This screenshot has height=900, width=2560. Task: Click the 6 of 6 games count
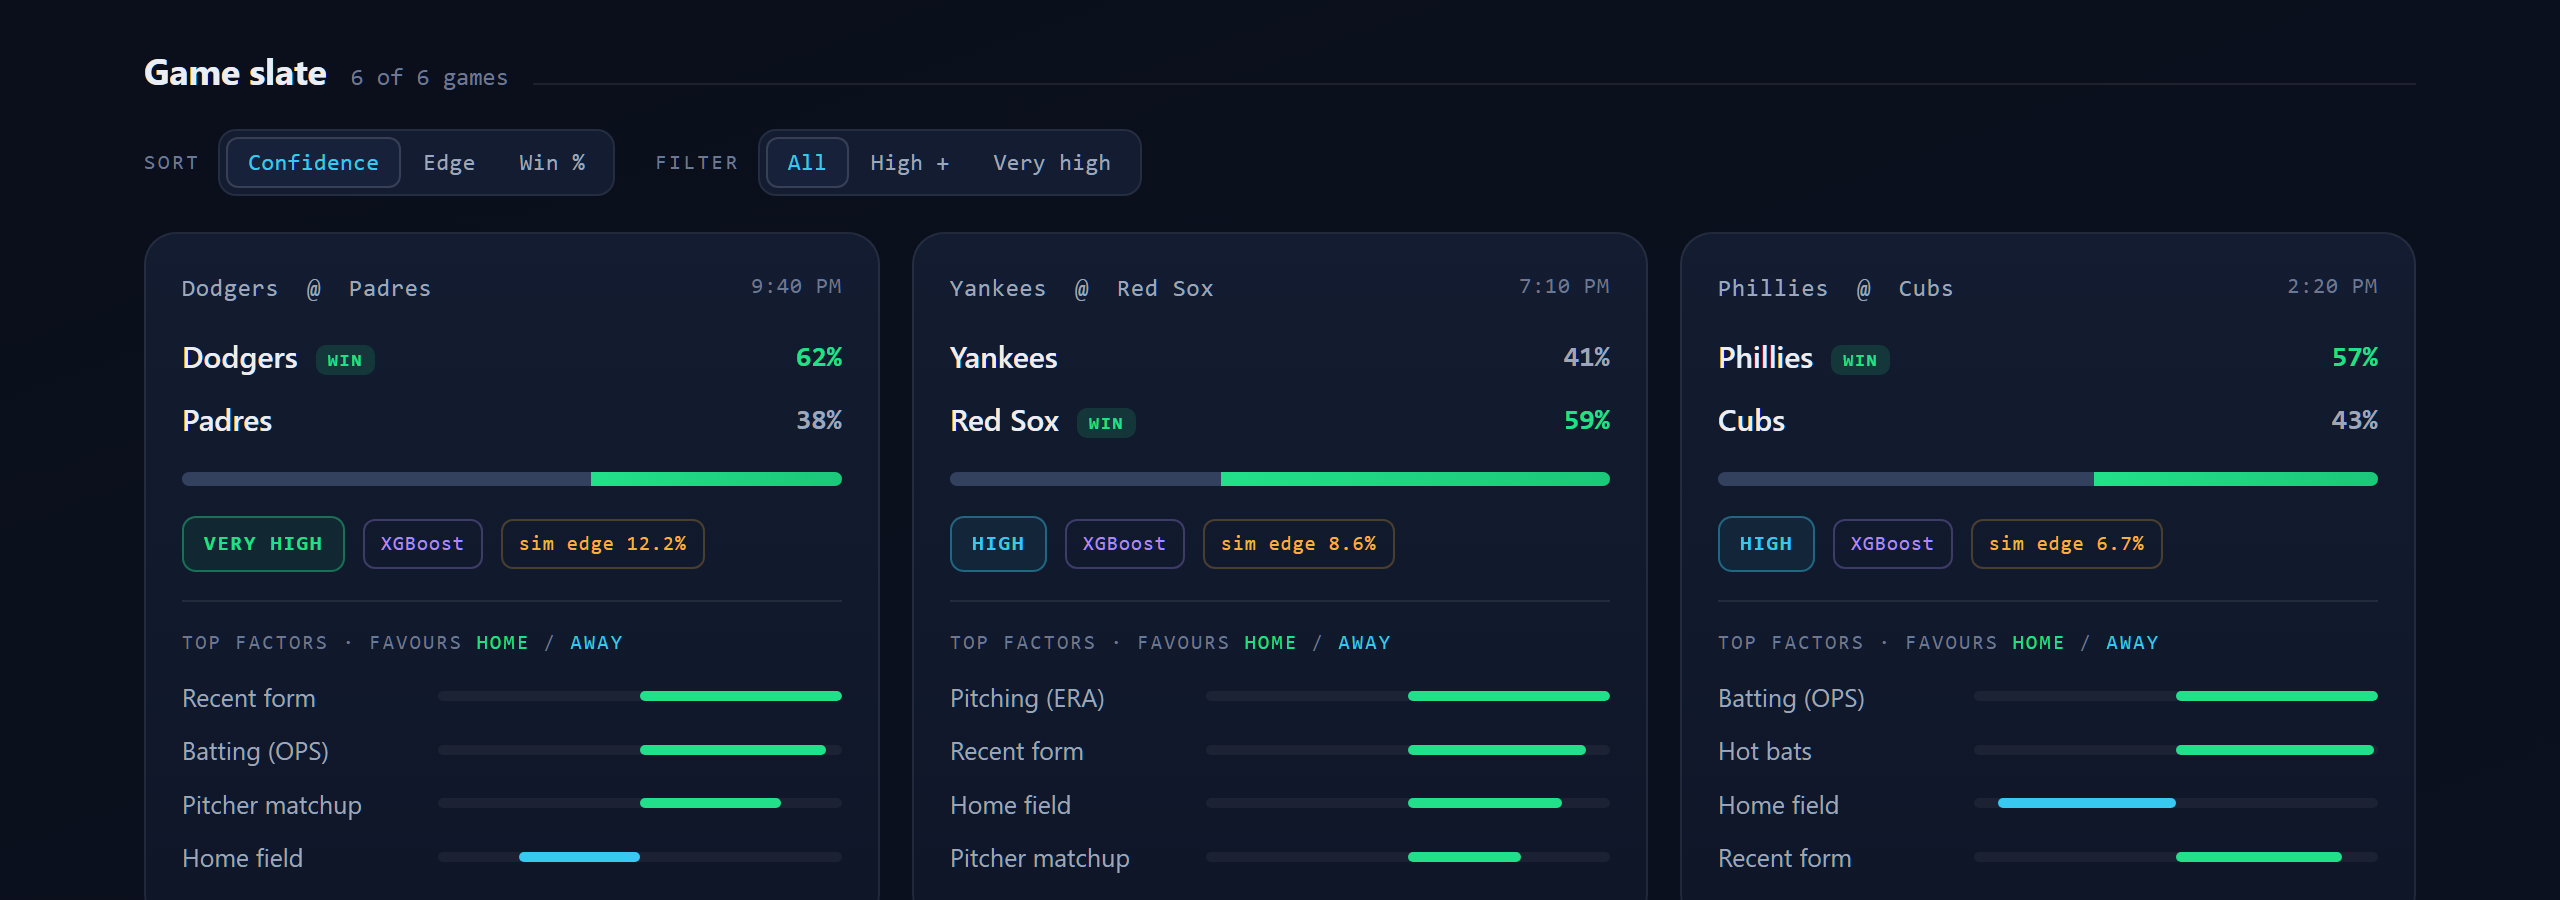[429, 78]
